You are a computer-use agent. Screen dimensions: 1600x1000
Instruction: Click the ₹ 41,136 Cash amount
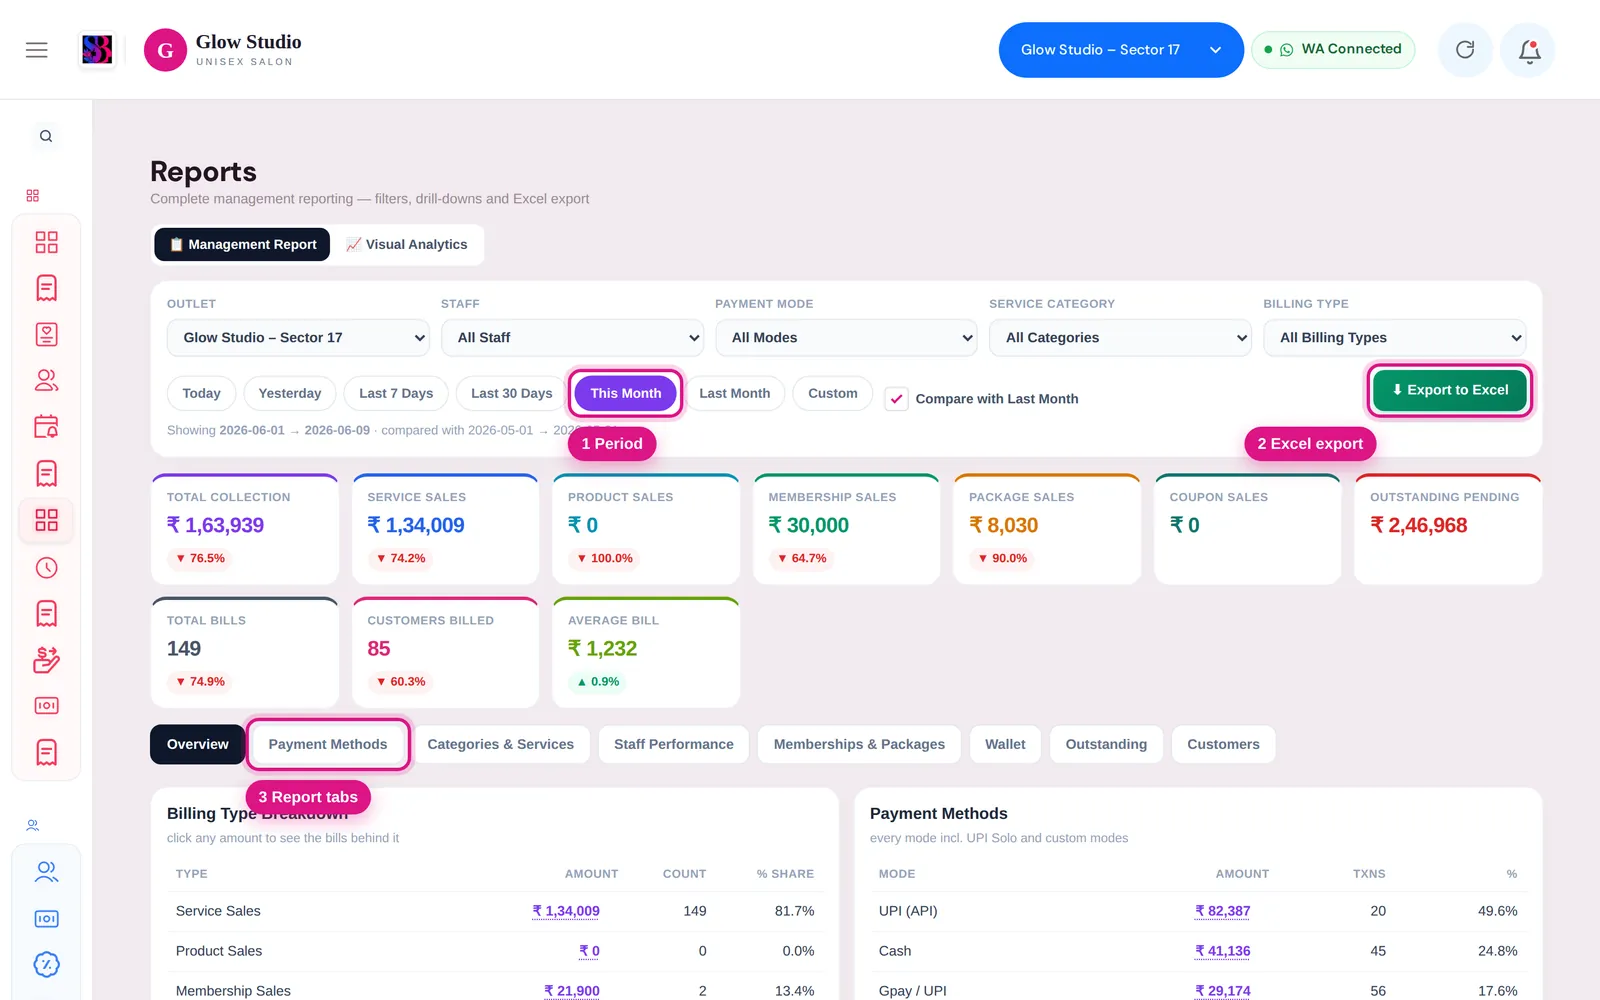click(x=1223, y=951)
